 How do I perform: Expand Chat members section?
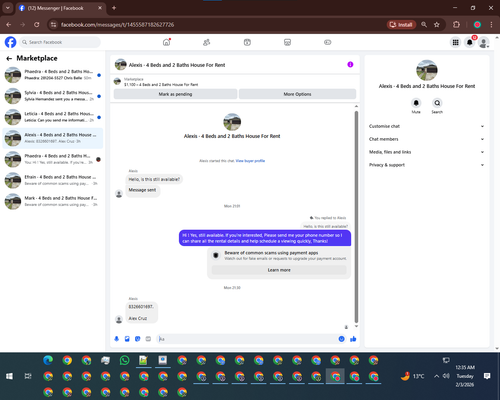427,139
